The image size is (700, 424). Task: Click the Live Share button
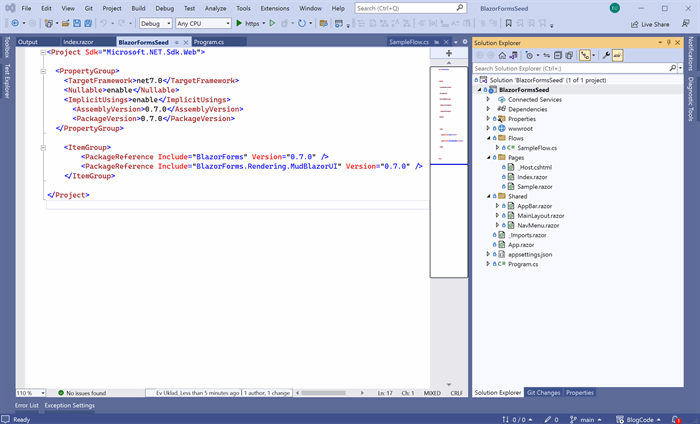(650, 24)
